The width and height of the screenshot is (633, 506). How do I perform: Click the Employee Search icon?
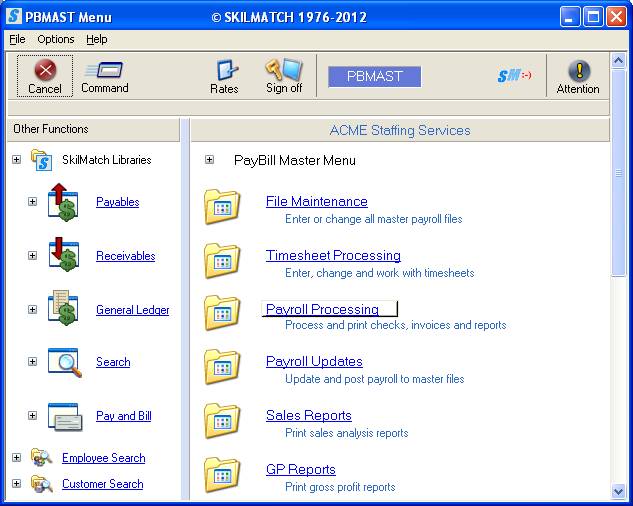point(42,458)
